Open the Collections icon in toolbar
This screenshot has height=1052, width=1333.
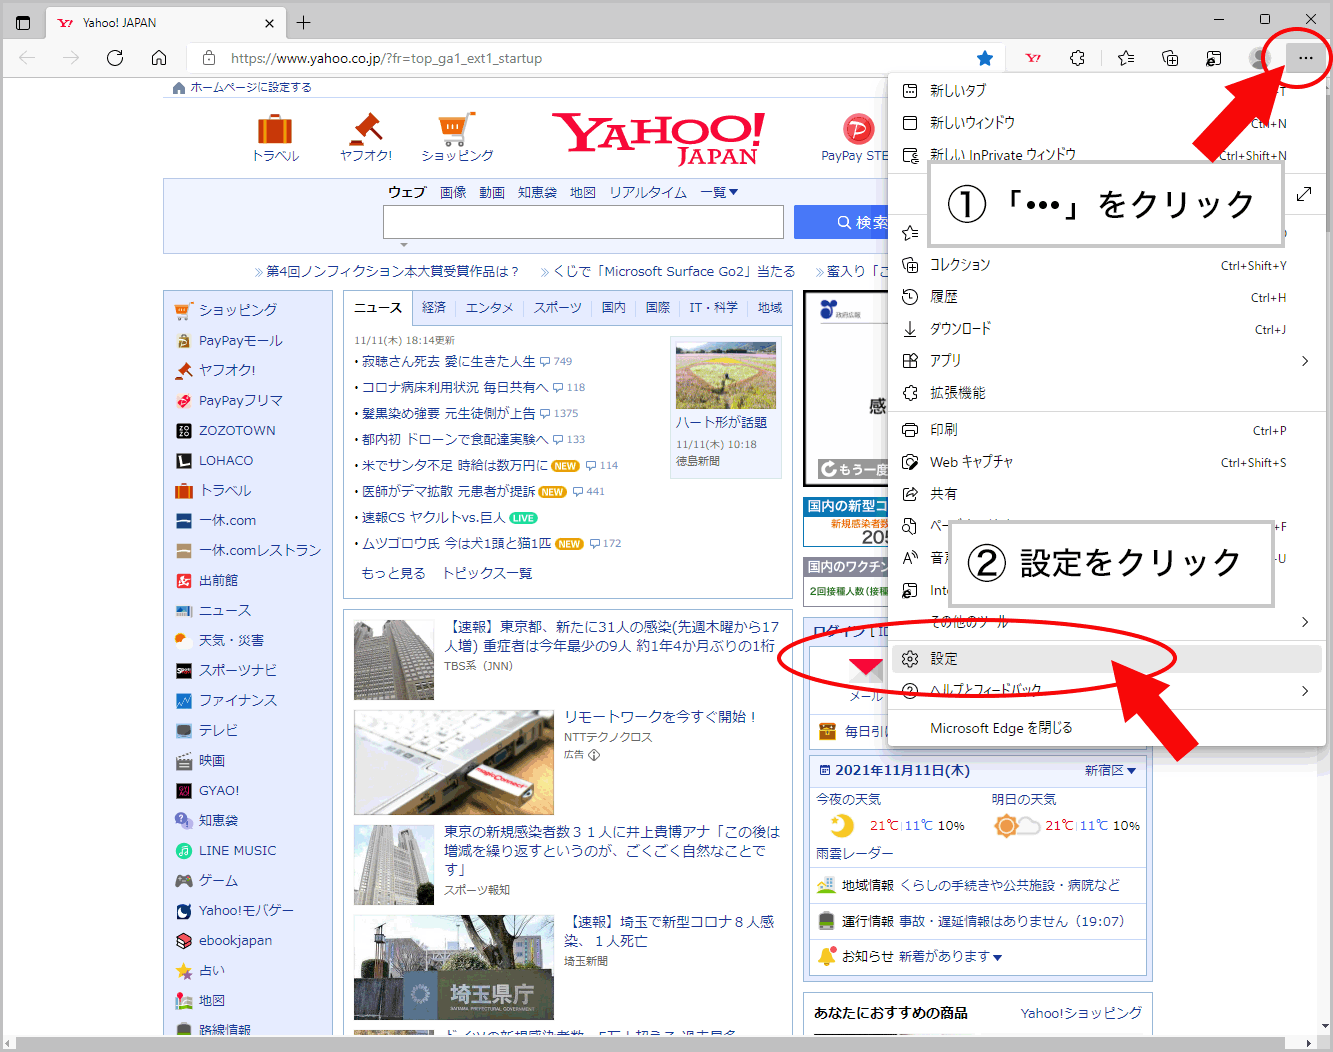click(x=1170, y=58)
